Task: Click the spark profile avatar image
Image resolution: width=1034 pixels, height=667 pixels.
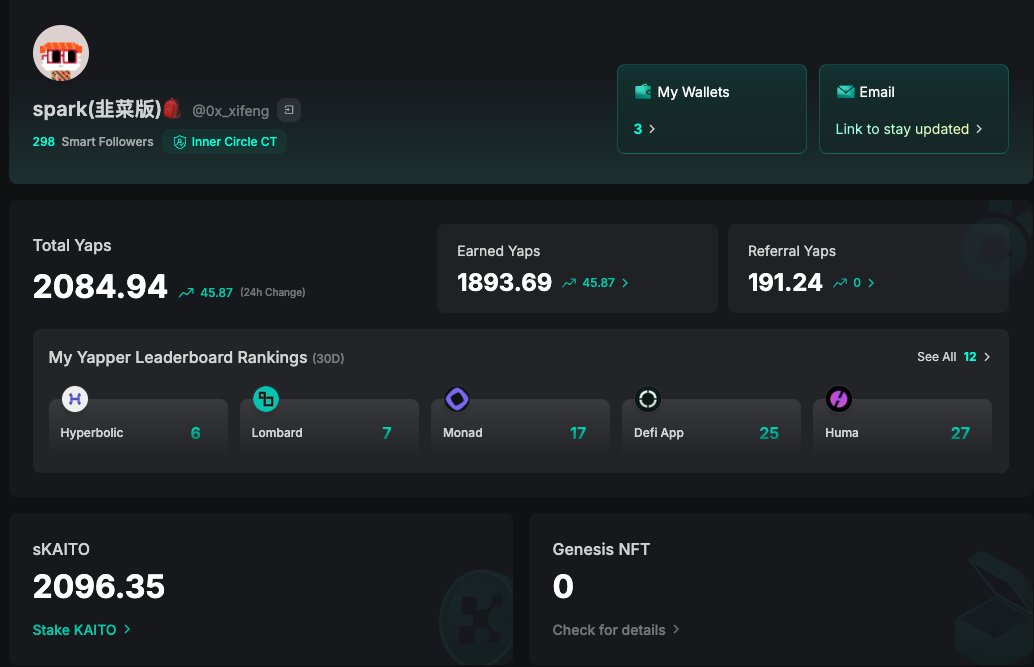Action: coord(61,53)
